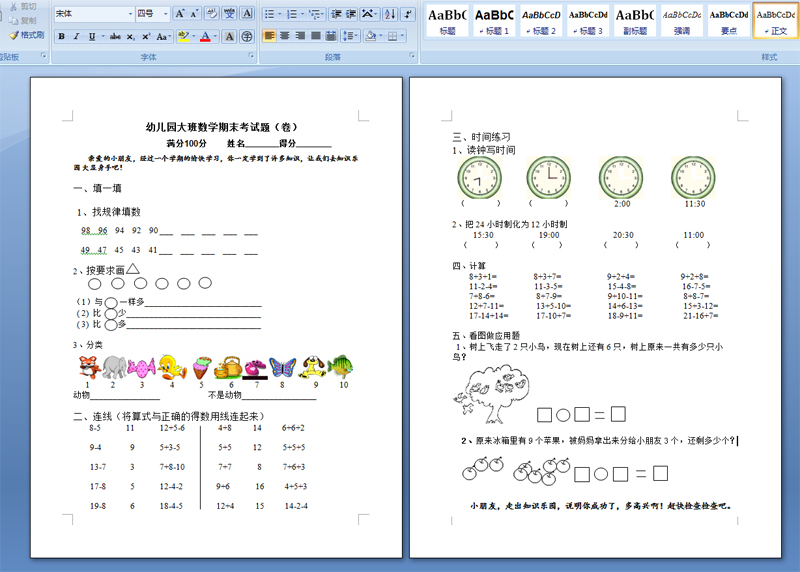Toggle Bold formatting

[x=62, y=36]
